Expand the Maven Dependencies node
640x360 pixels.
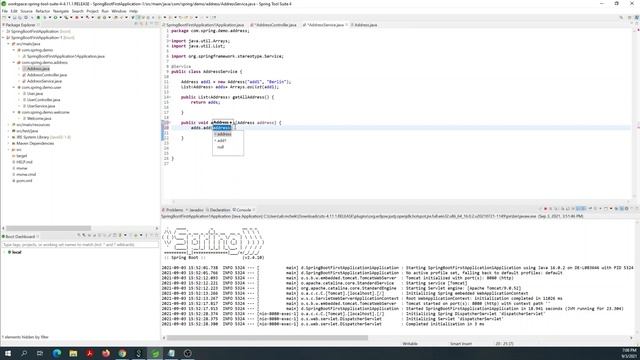(9, 143)
